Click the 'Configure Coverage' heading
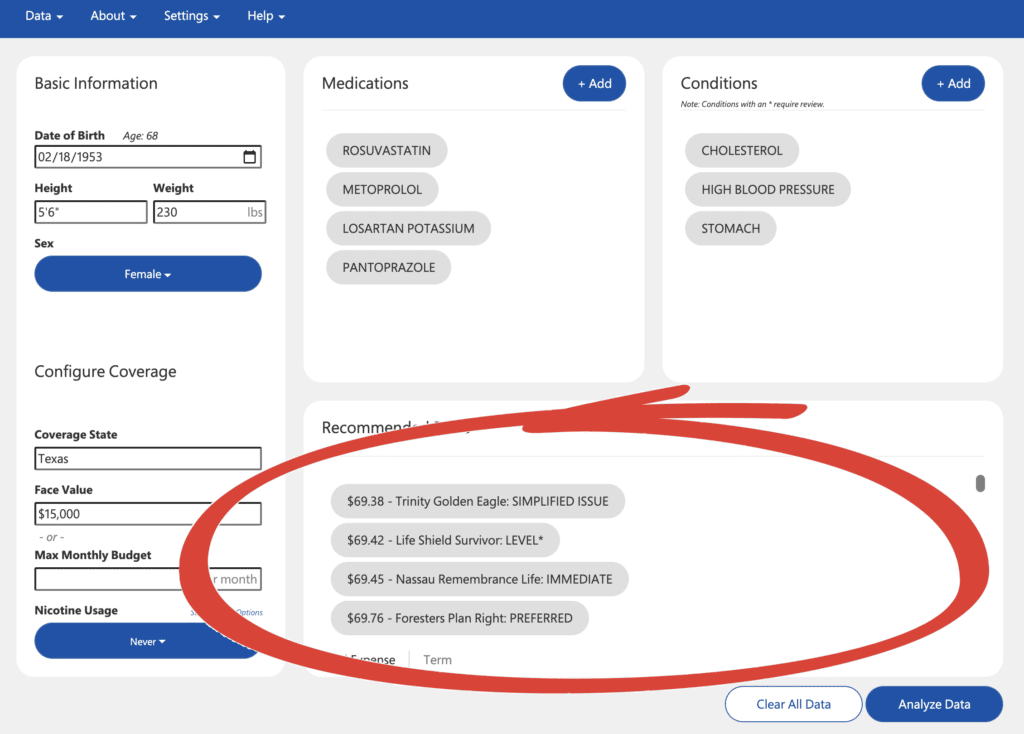 105,372
